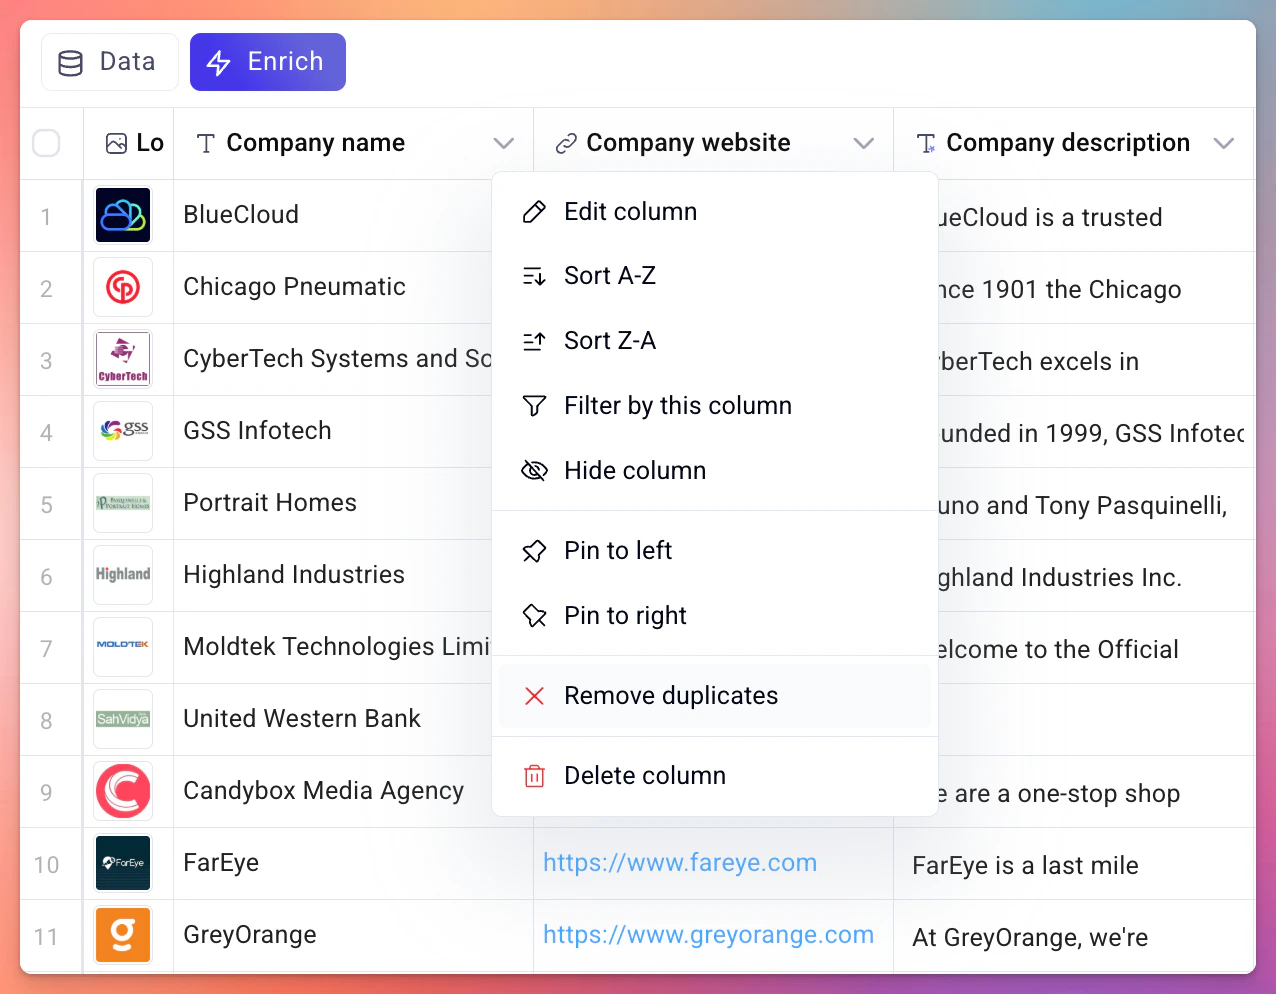The width and height of the screenshot is (1276, 994).
Task: Tick the select-all checkbox in the header row
Action: click(x=46, y=144)
